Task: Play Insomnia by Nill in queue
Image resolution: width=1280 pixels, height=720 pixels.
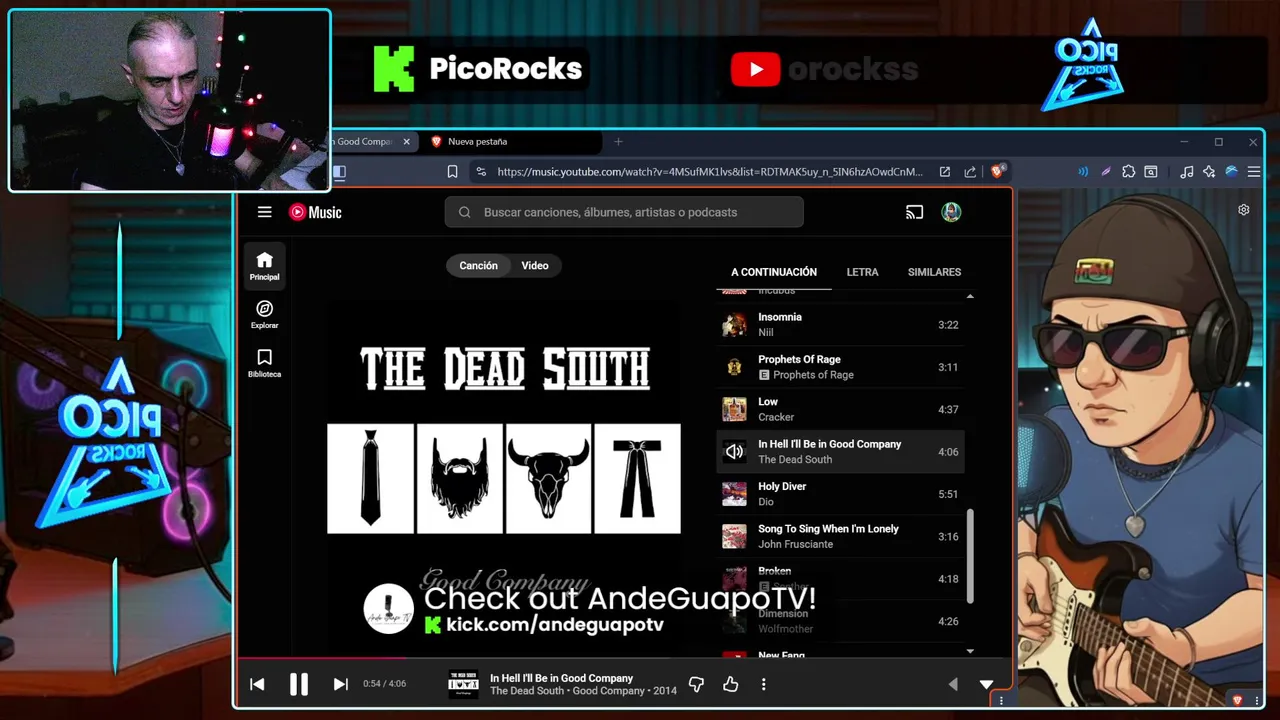Action: 841,325
